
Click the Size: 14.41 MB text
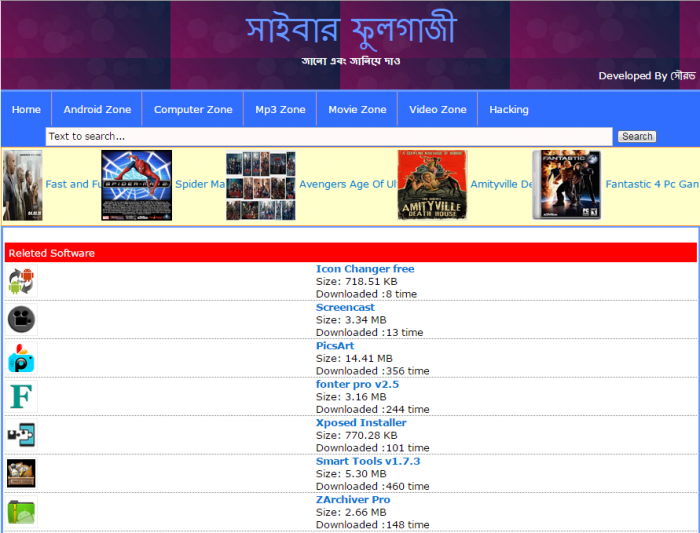click(354, 358)
